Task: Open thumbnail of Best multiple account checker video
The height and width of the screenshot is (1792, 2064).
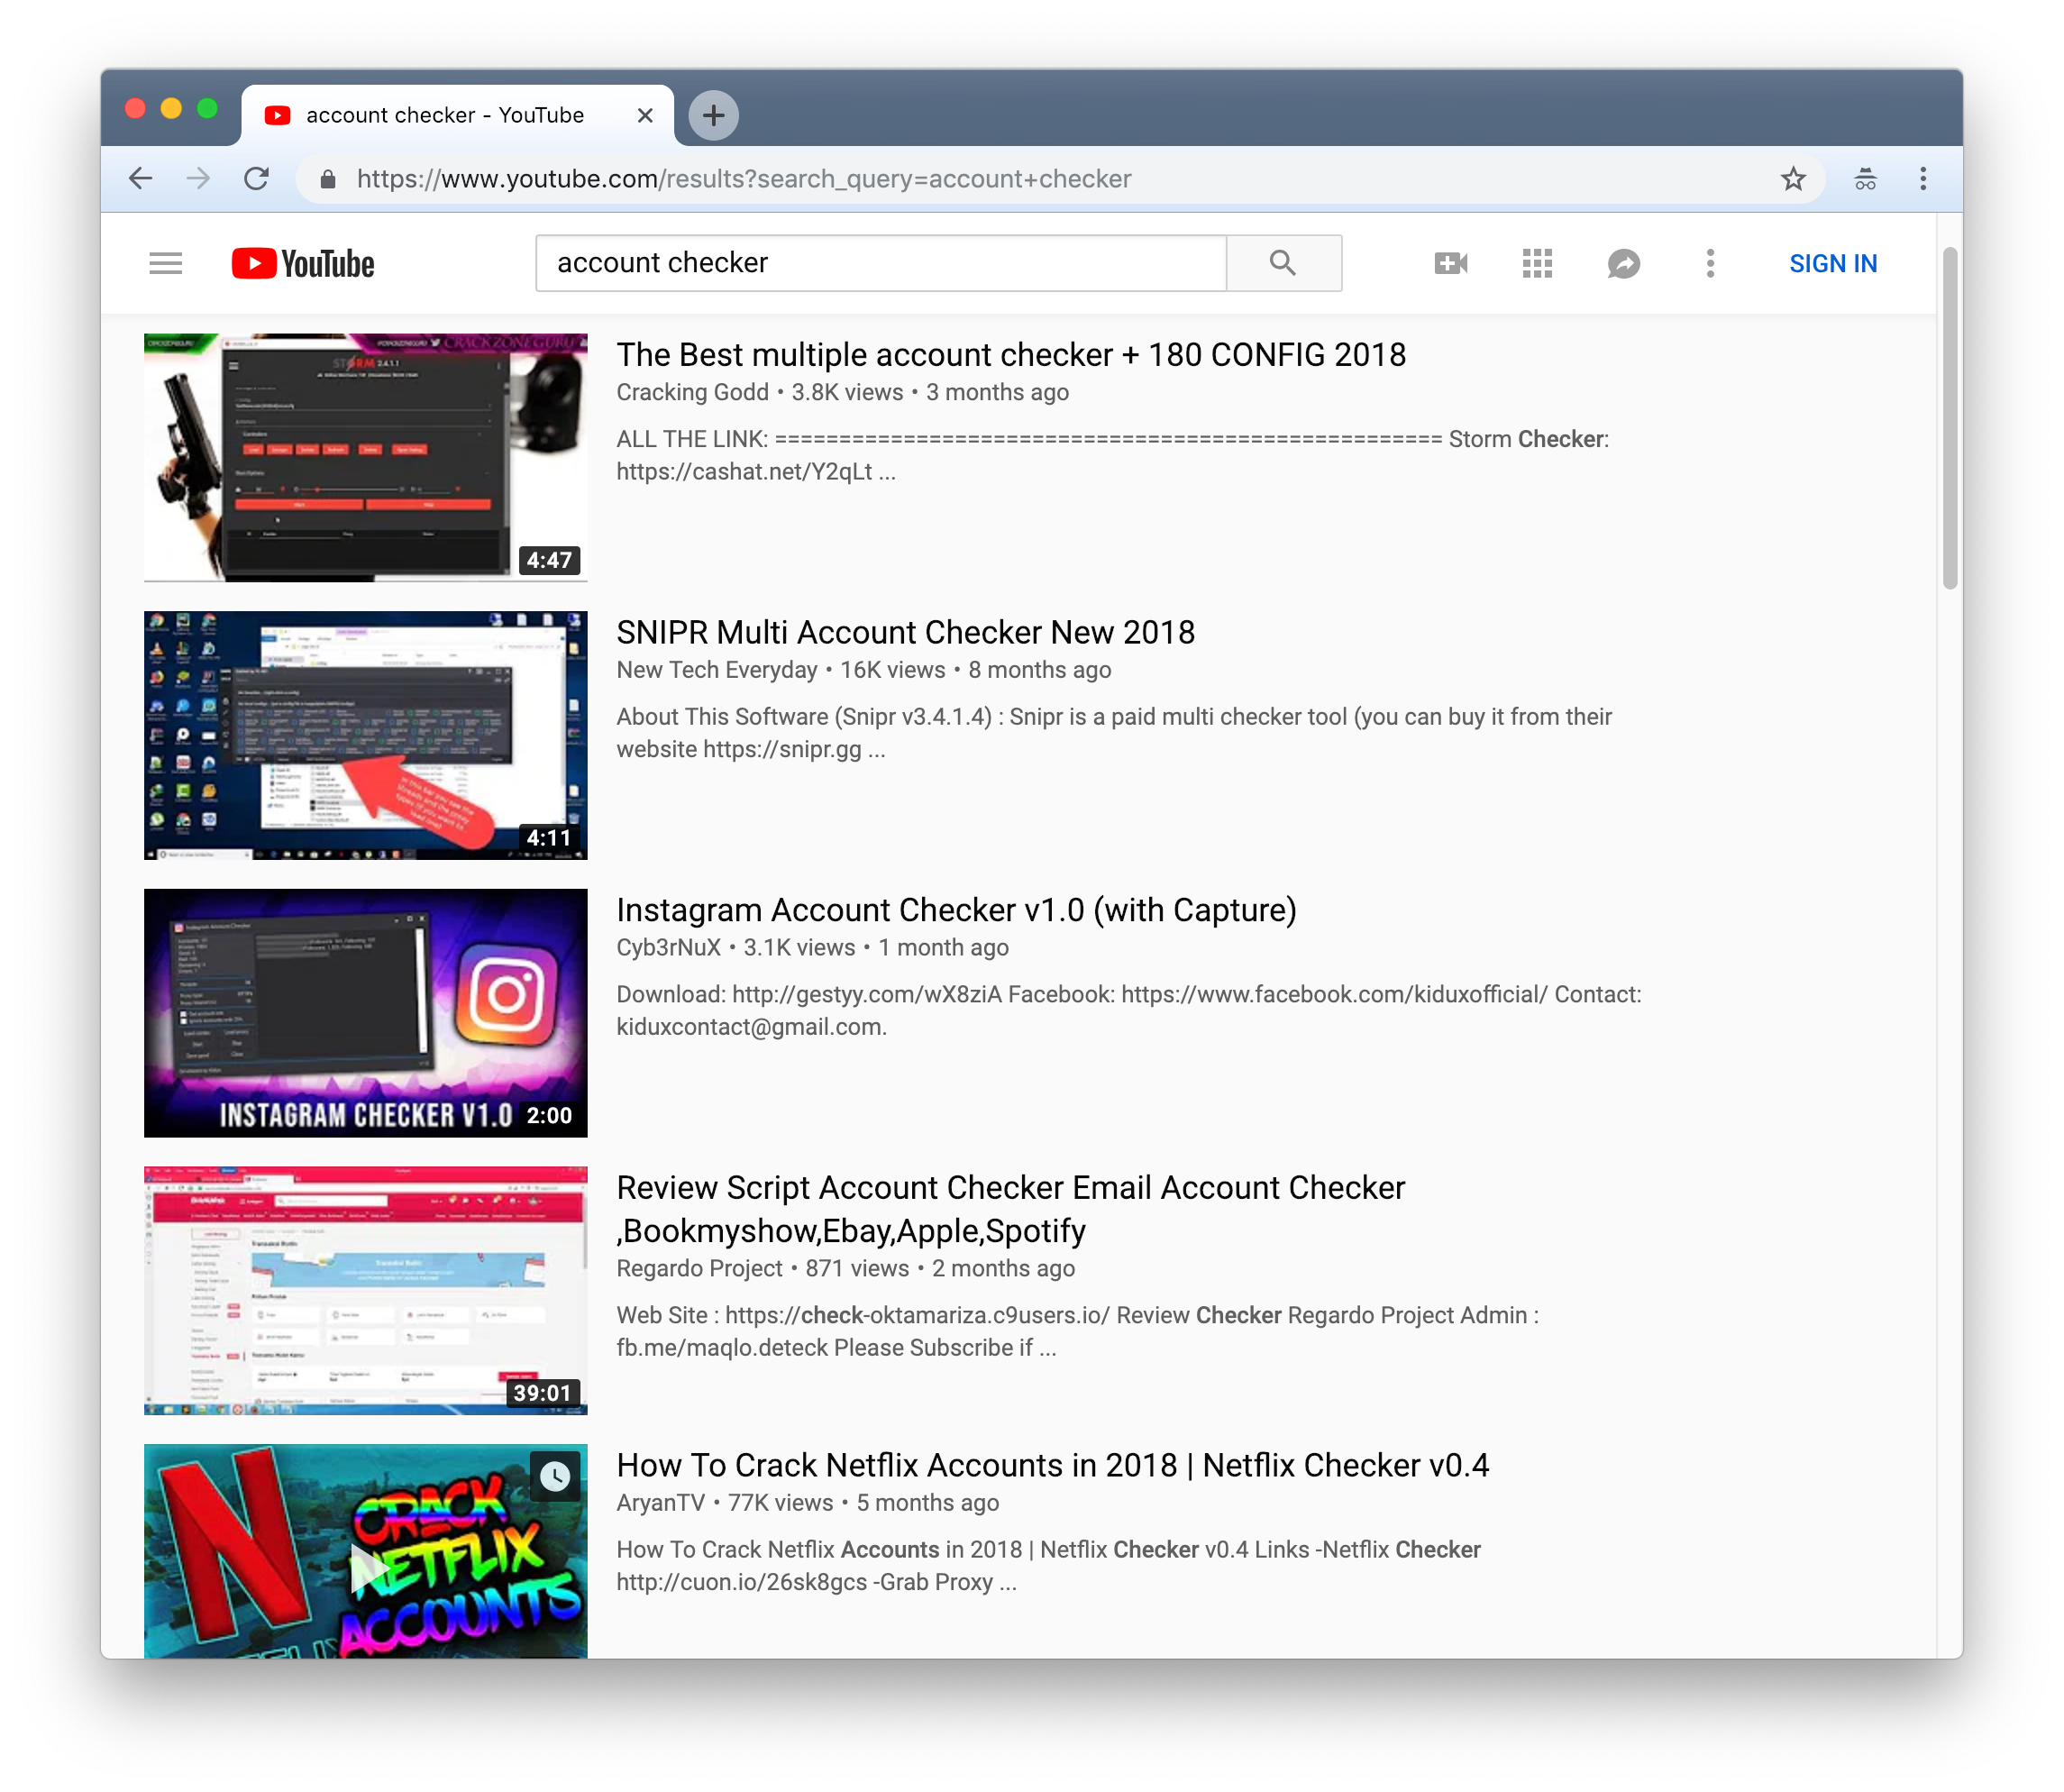Action: tap(365, 457)
